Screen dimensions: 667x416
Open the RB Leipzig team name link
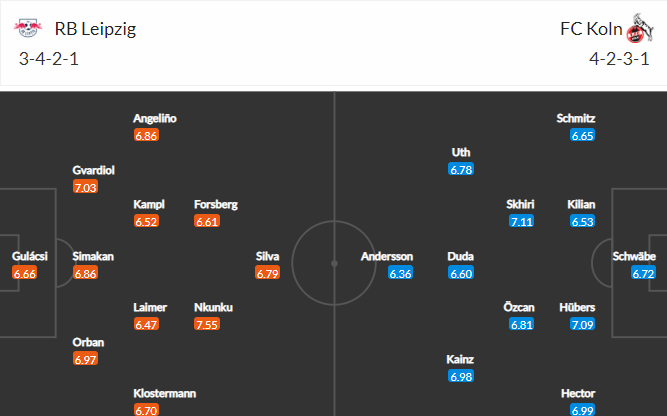pos(95,29)
